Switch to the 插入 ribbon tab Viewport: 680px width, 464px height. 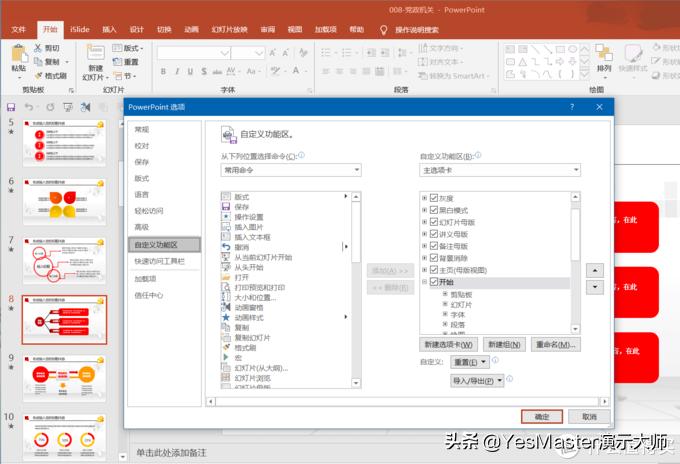point(109,29)
